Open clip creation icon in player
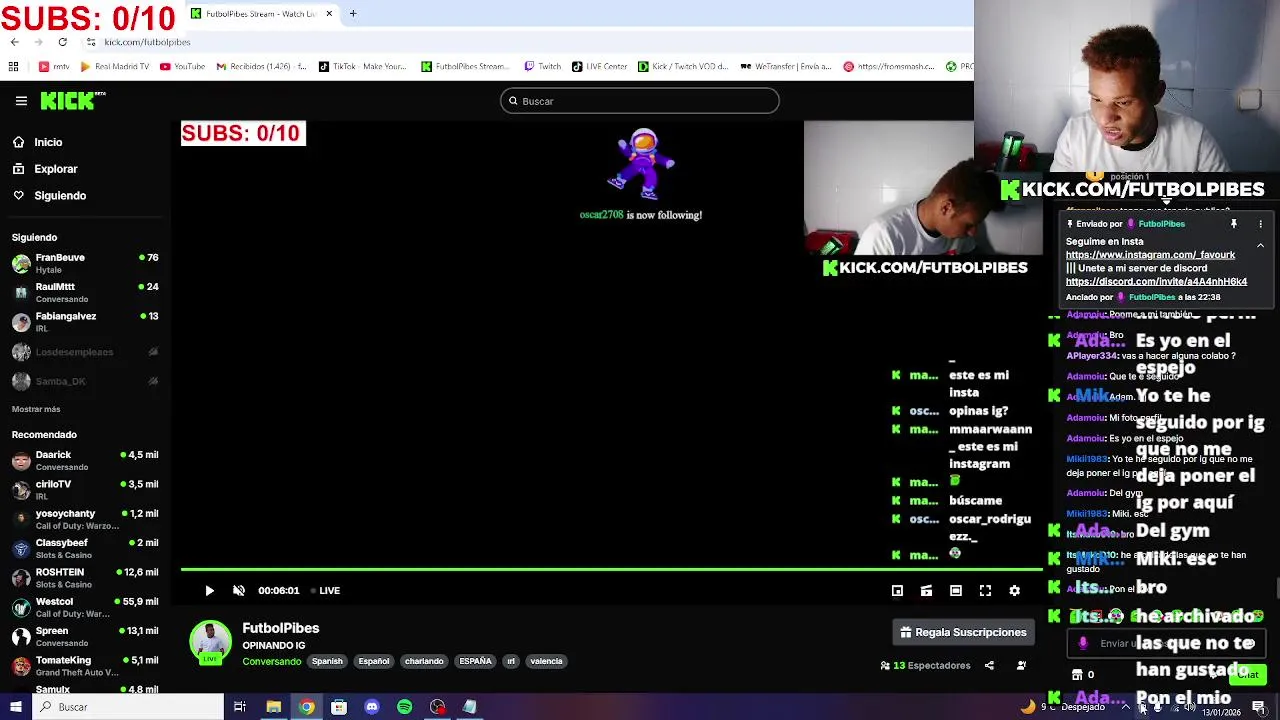The height and width of the screenshot is (720, 1280). tap(926, 591)
